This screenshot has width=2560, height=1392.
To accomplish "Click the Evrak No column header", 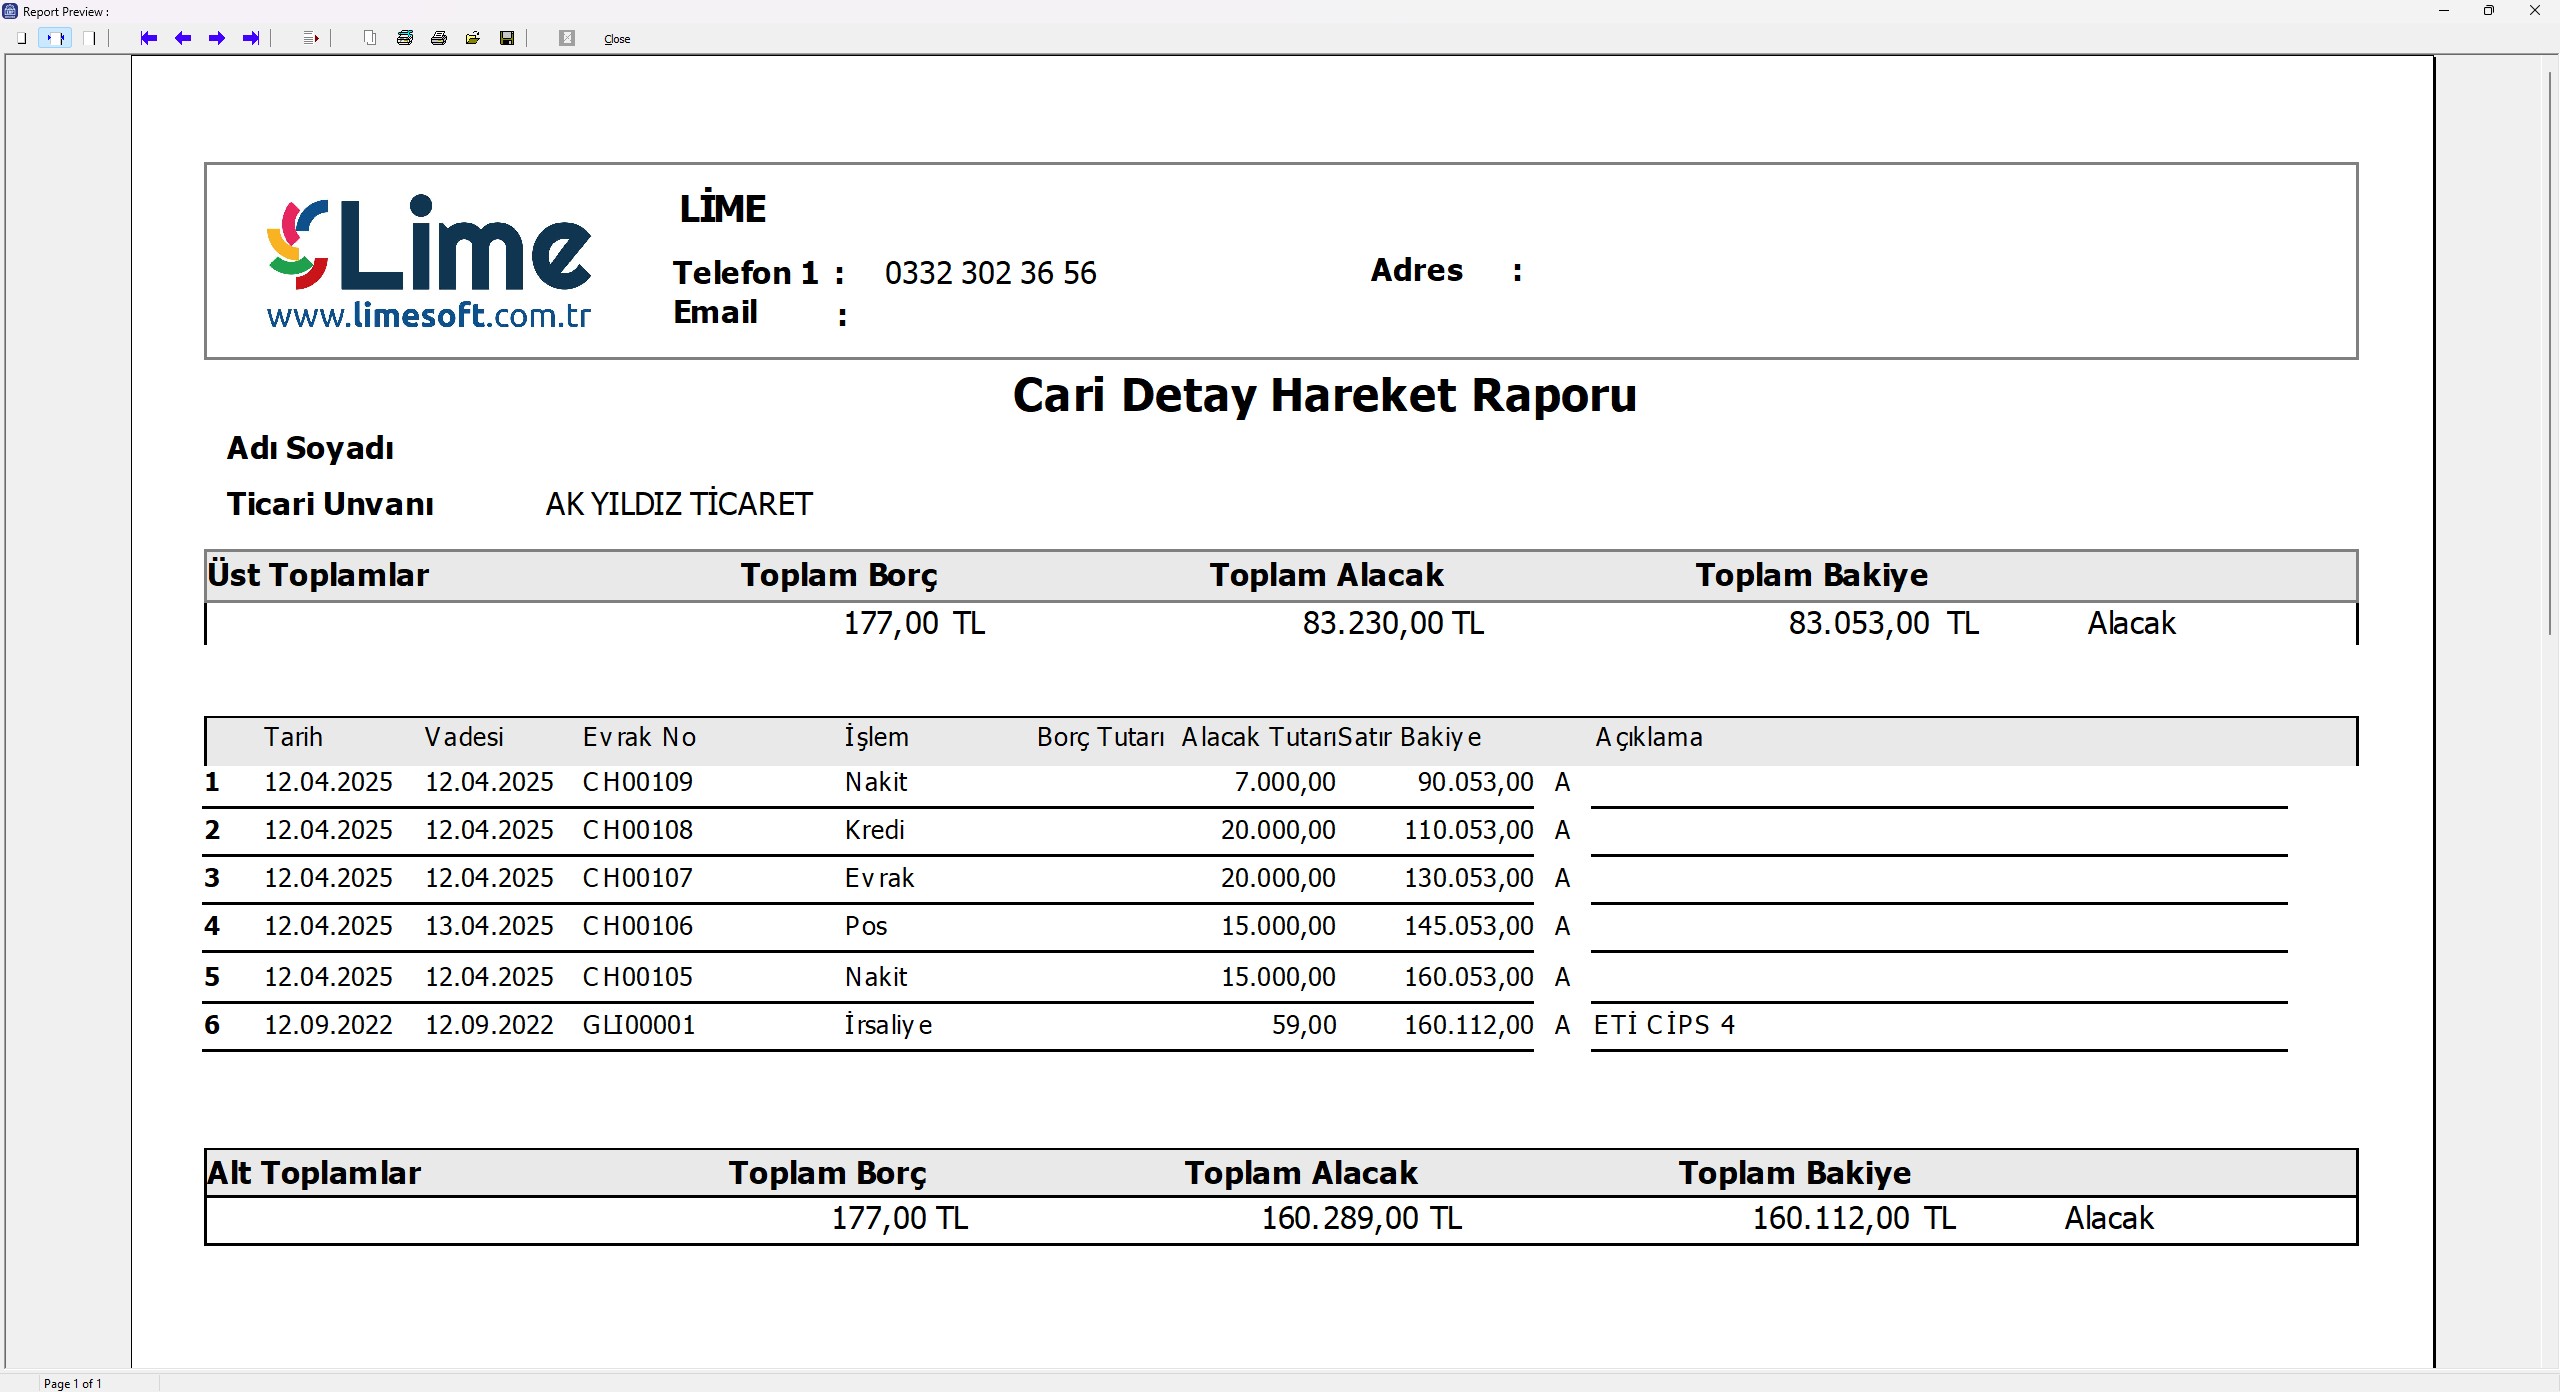I will coord(639,737).
